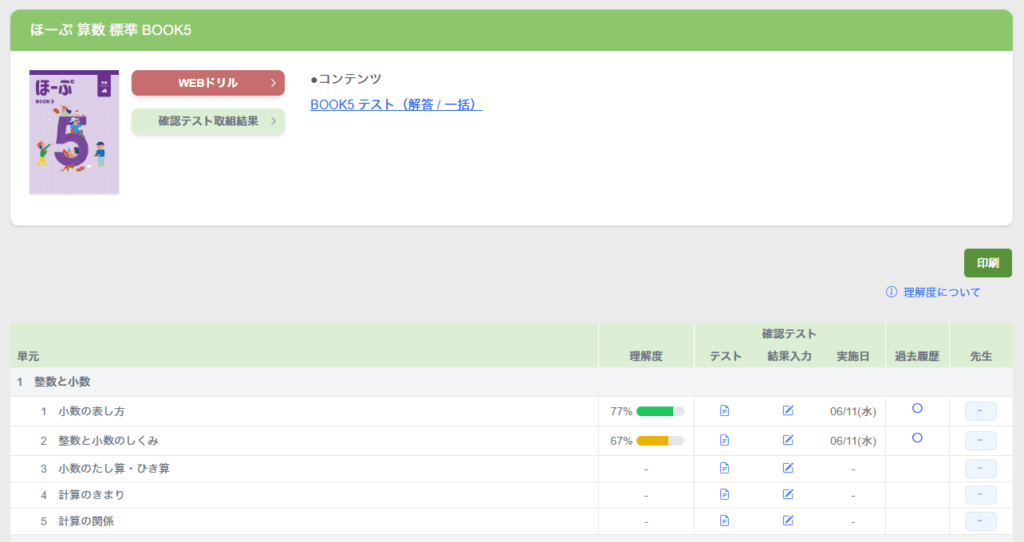Click the ほーぷ BOOK5 cover thumbnail
1024x542 pixels.
(x=74, y=132)
